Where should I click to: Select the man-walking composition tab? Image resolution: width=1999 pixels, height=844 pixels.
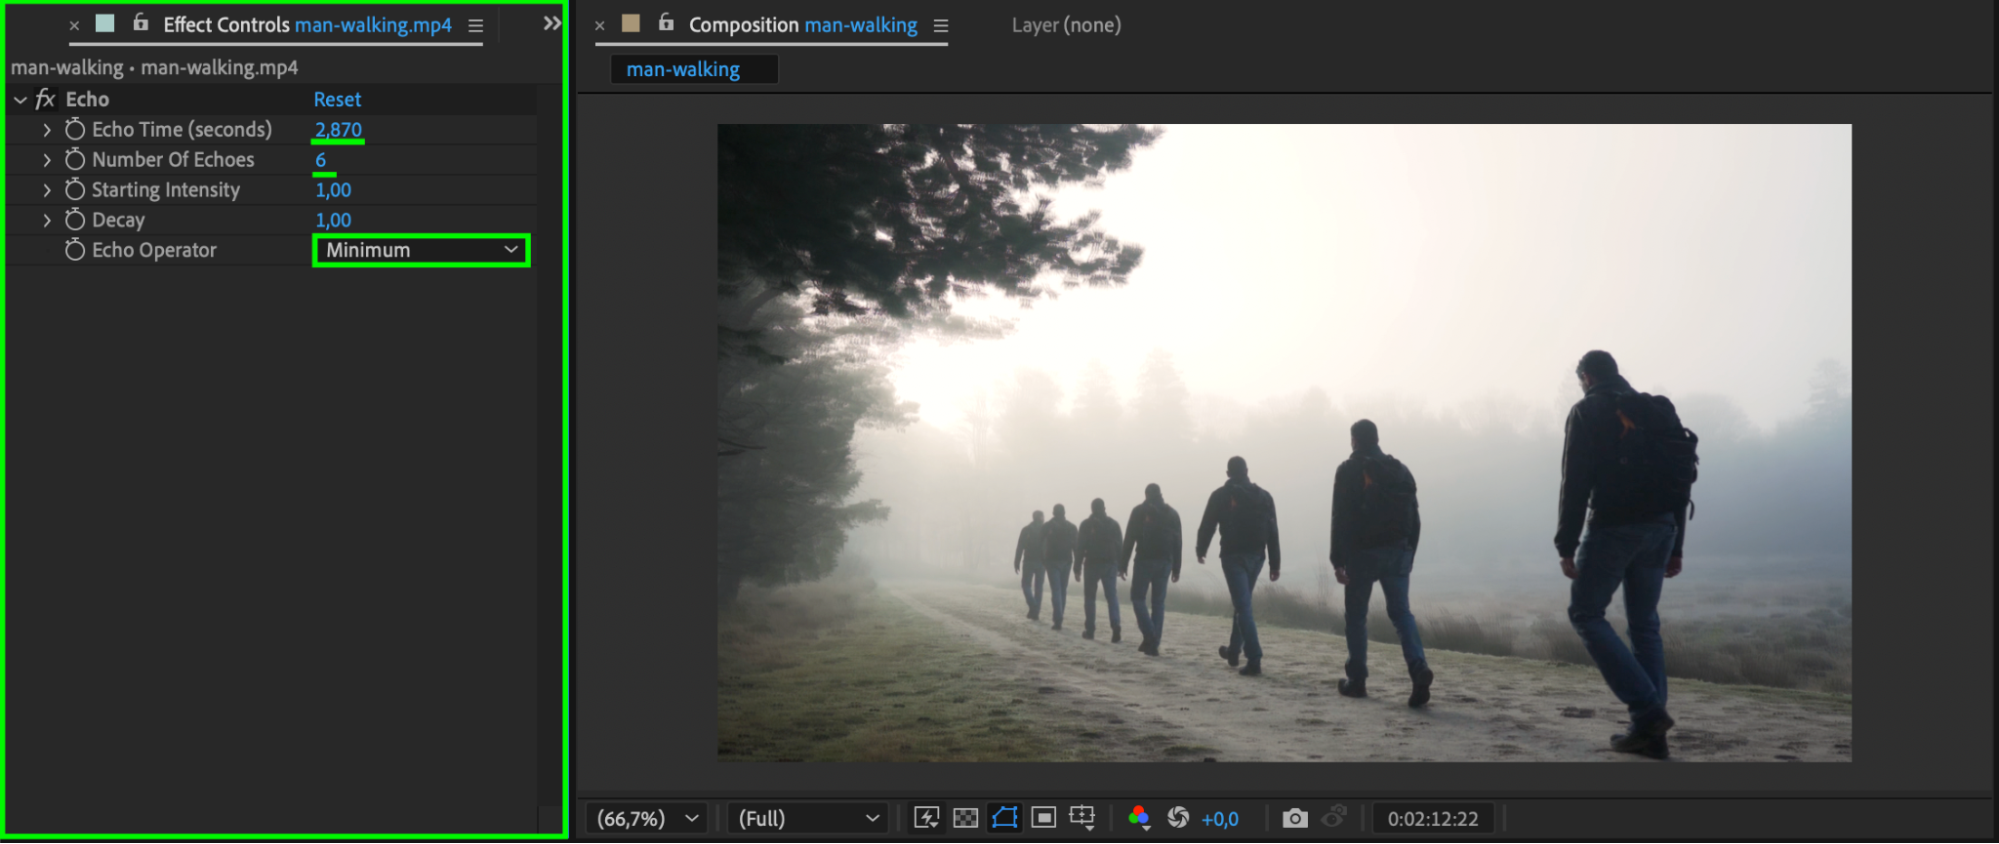coord(683,69)
